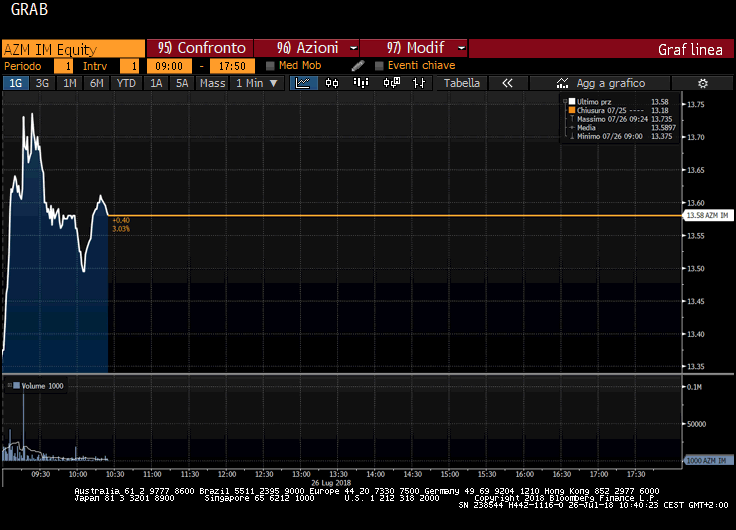Click the pencil annotation icon
The height and width of the screenshot is (530, 736).
pos(358,66)
